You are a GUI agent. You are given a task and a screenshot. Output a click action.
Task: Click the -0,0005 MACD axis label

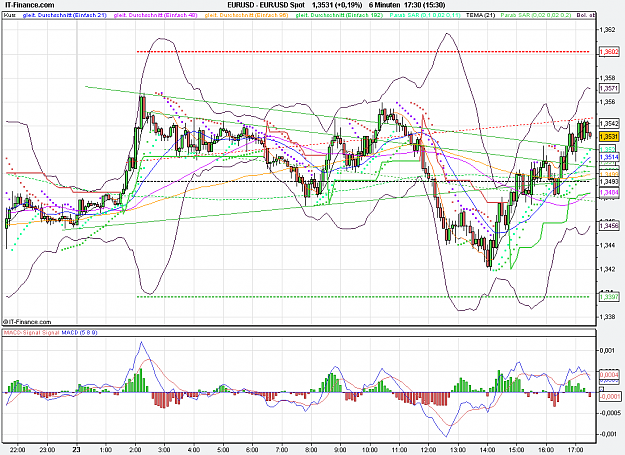[609, 413]
